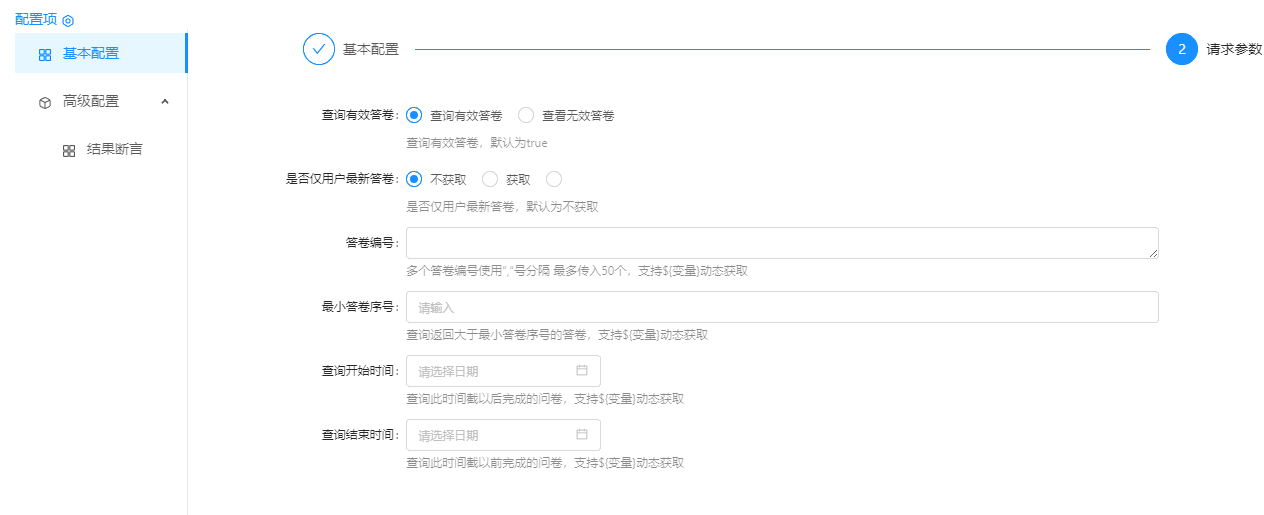
Task: Select the 查看无效答卷 radio option
Action: pos(526,115)
